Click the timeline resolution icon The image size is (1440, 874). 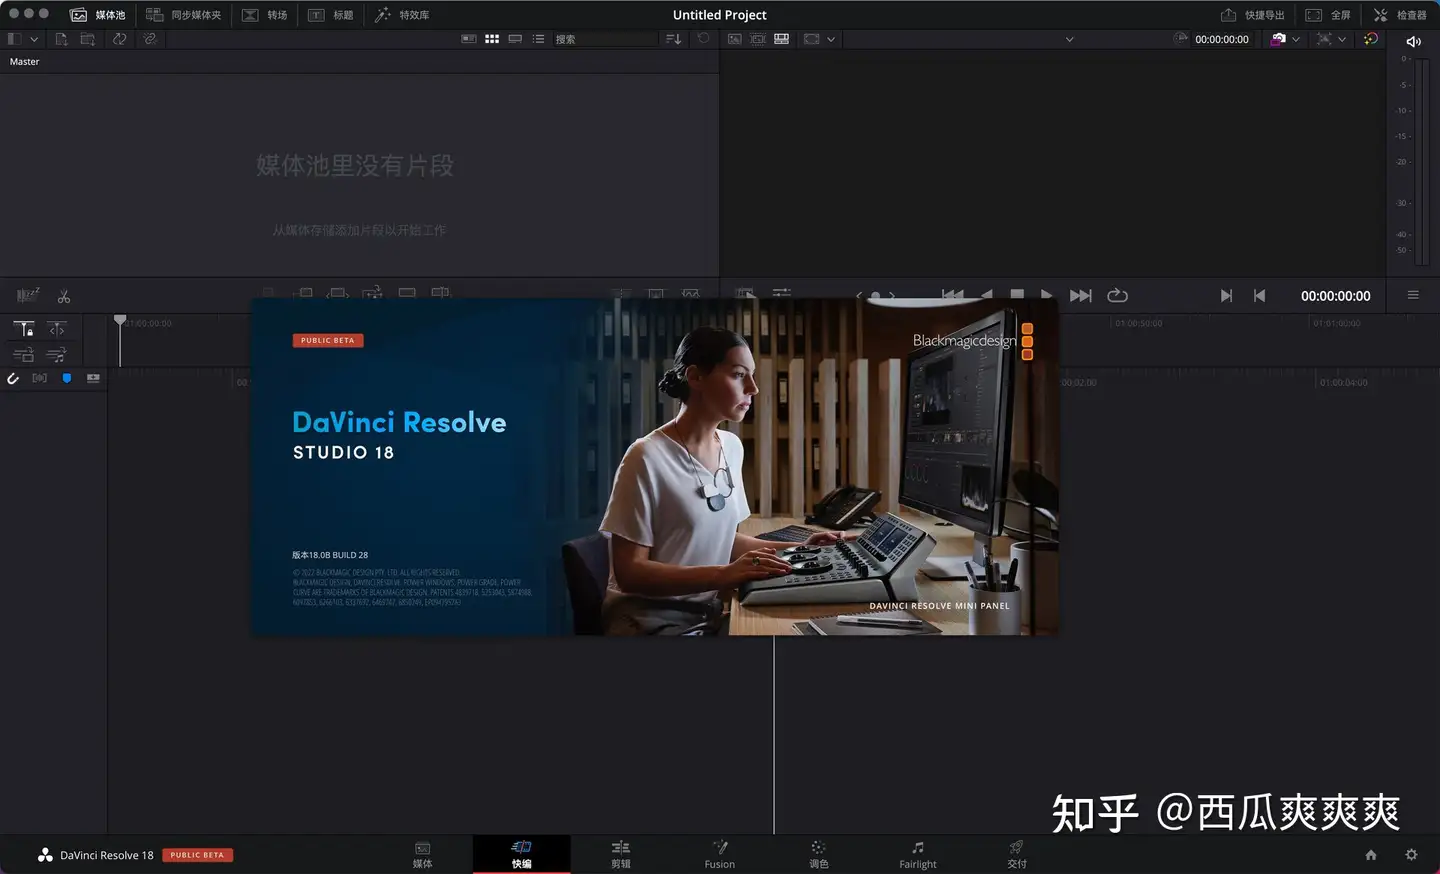pos(1324,39)
